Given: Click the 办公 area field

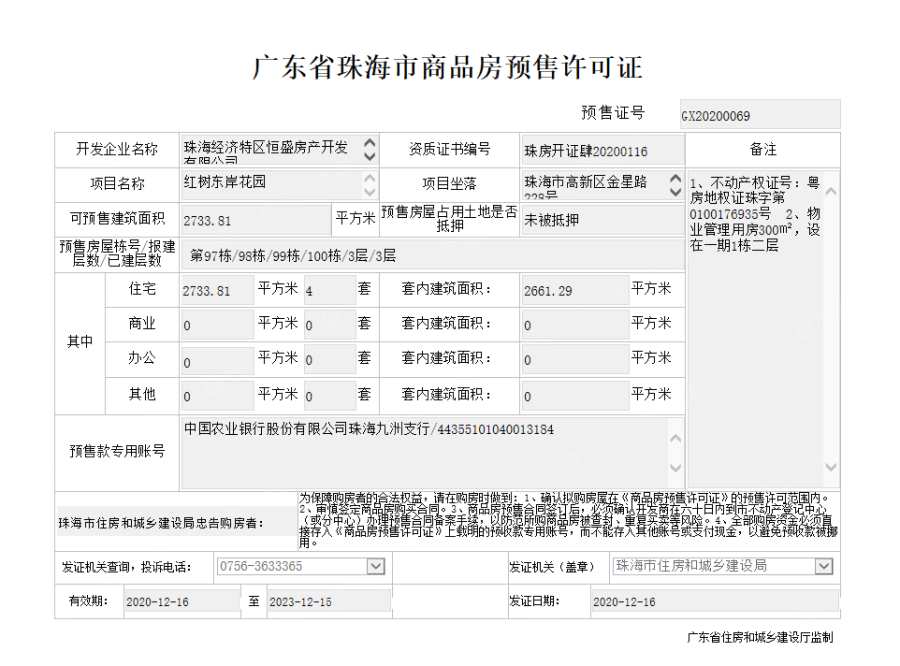Looking at the screenshot, I should (218, 360).
